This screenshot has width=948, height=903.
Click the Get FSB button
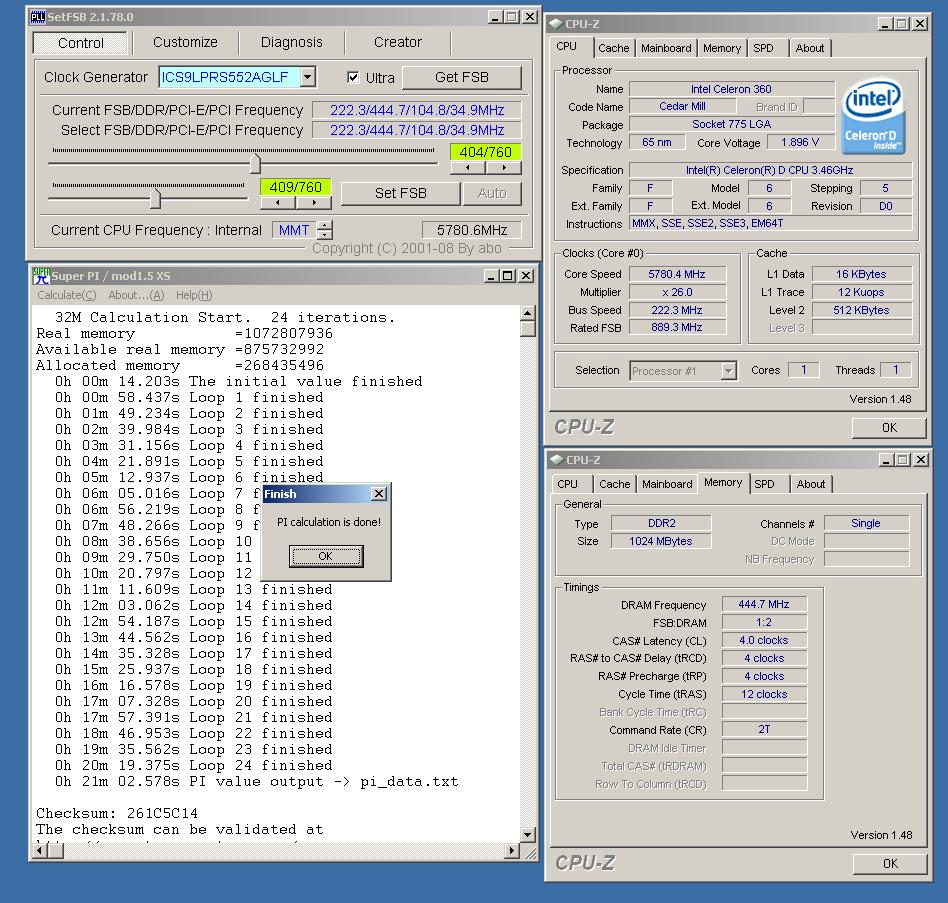pyautogui.click(x=461, y=77)
